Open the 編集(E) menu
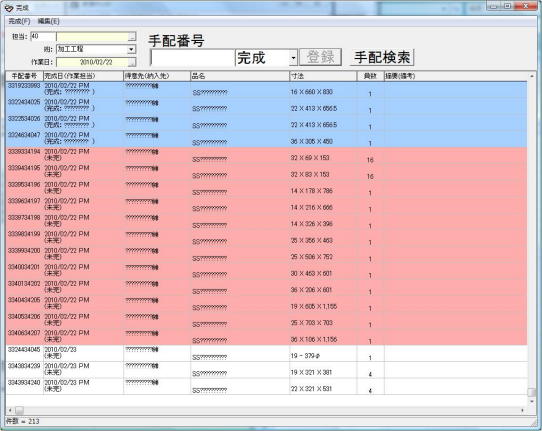 (48, 21)
